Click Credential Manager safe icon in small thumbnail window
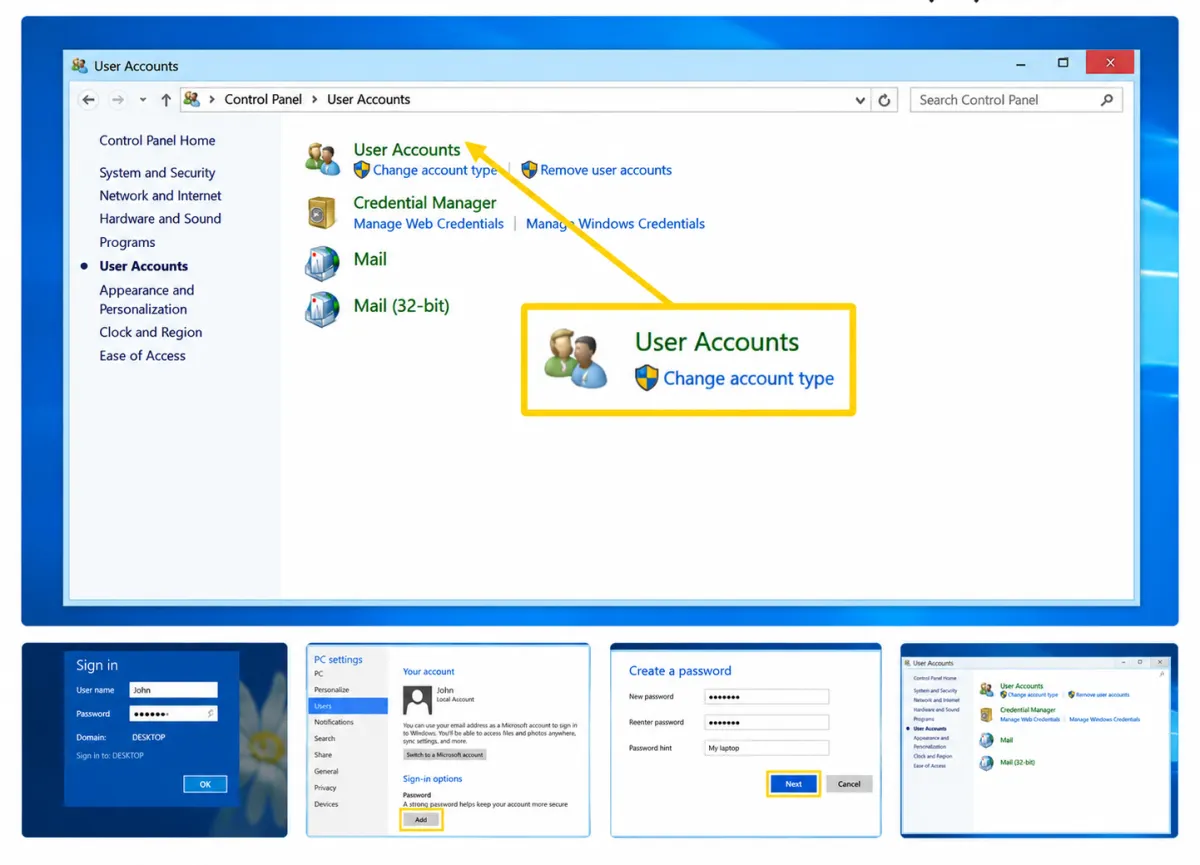 tap(987, 714)
